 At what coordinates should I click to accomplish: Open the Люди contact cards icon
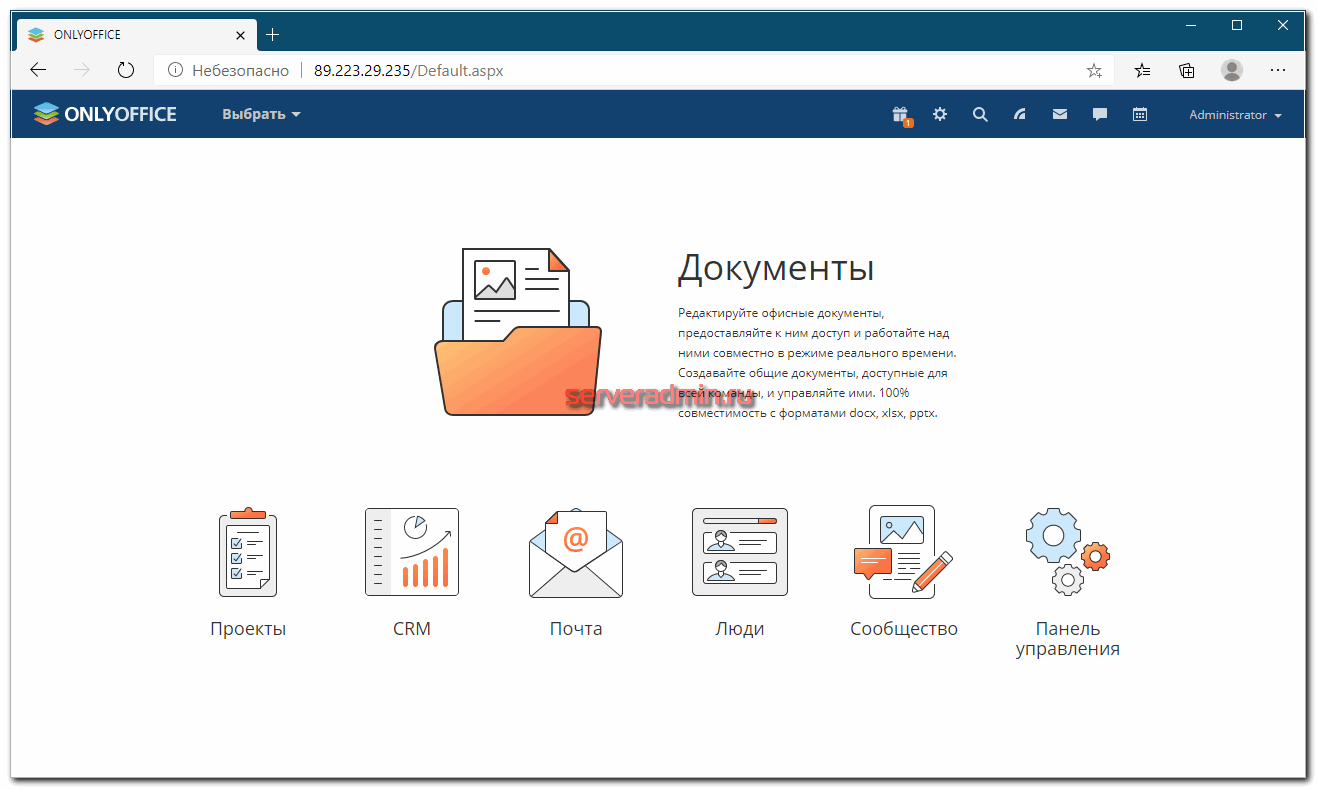[740, 552]
